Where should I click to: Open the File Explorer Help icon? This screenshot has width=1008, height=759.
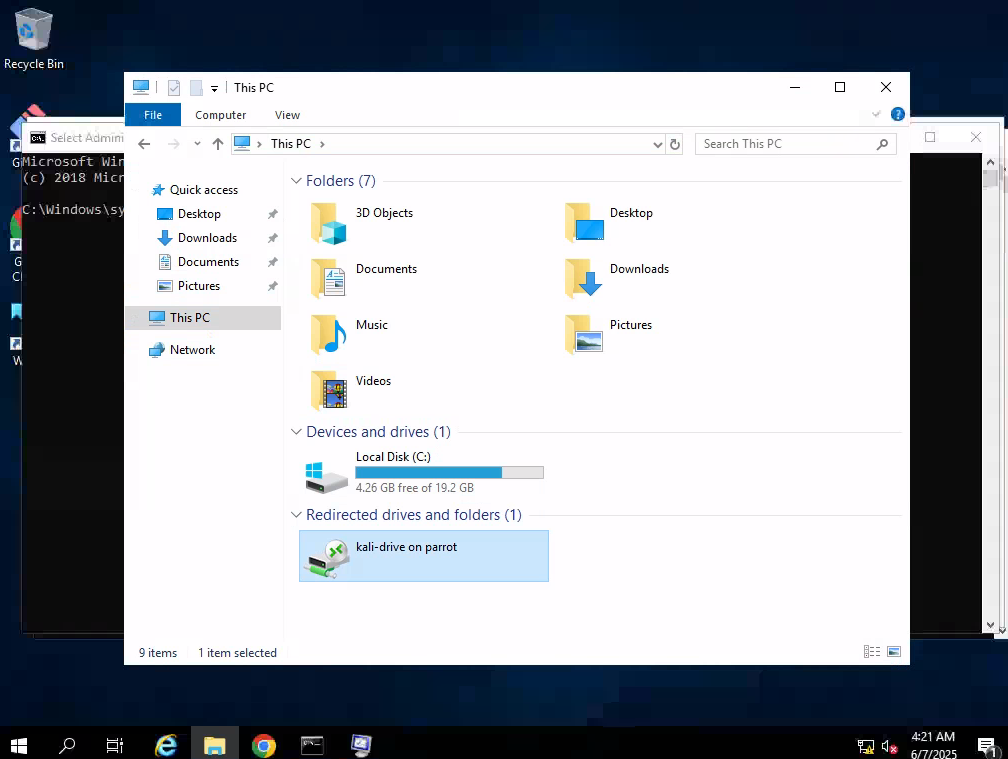pos(897,115)
